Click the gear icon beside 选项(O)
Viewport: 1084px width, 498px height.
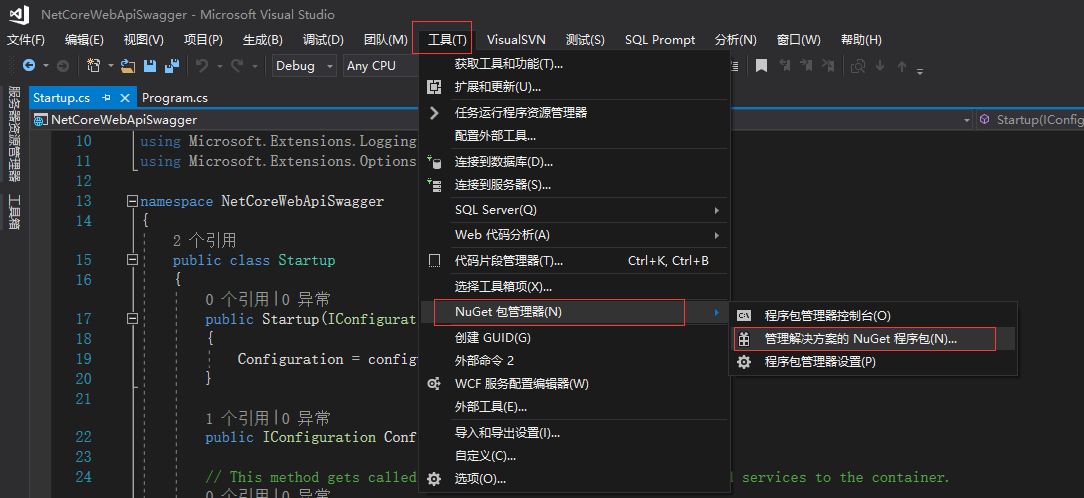[x=434, y=479]
